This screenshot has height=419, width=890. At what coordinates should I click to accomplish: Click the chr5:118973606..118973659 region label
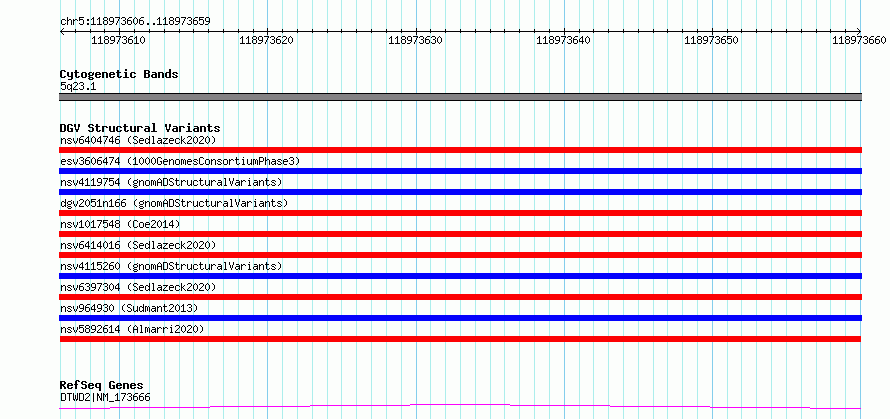pos(135,22)
